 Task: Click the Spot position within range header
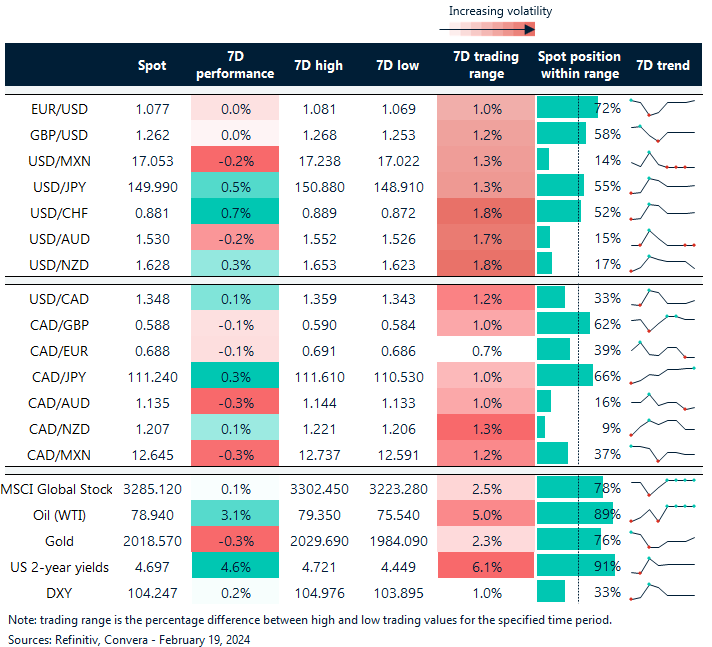[579, 65]
